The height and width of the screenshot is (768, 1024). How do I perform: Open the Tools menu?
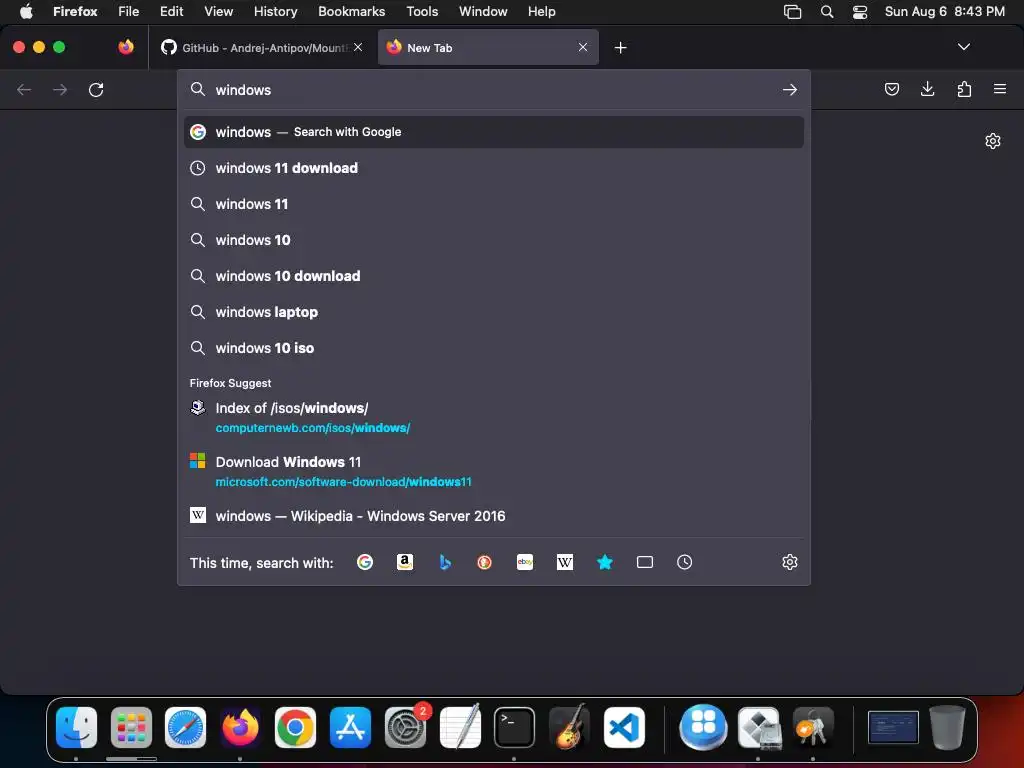[x=422, y=12]
